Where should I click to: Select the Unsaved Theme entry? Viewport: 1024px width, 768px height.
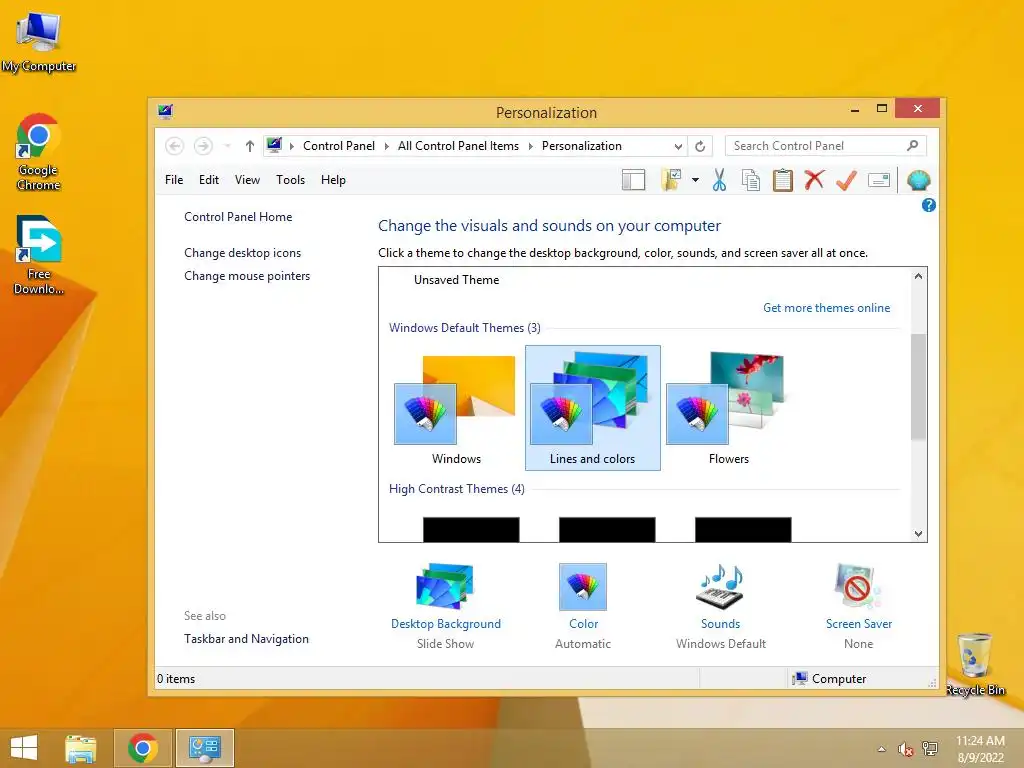point(456,280)
